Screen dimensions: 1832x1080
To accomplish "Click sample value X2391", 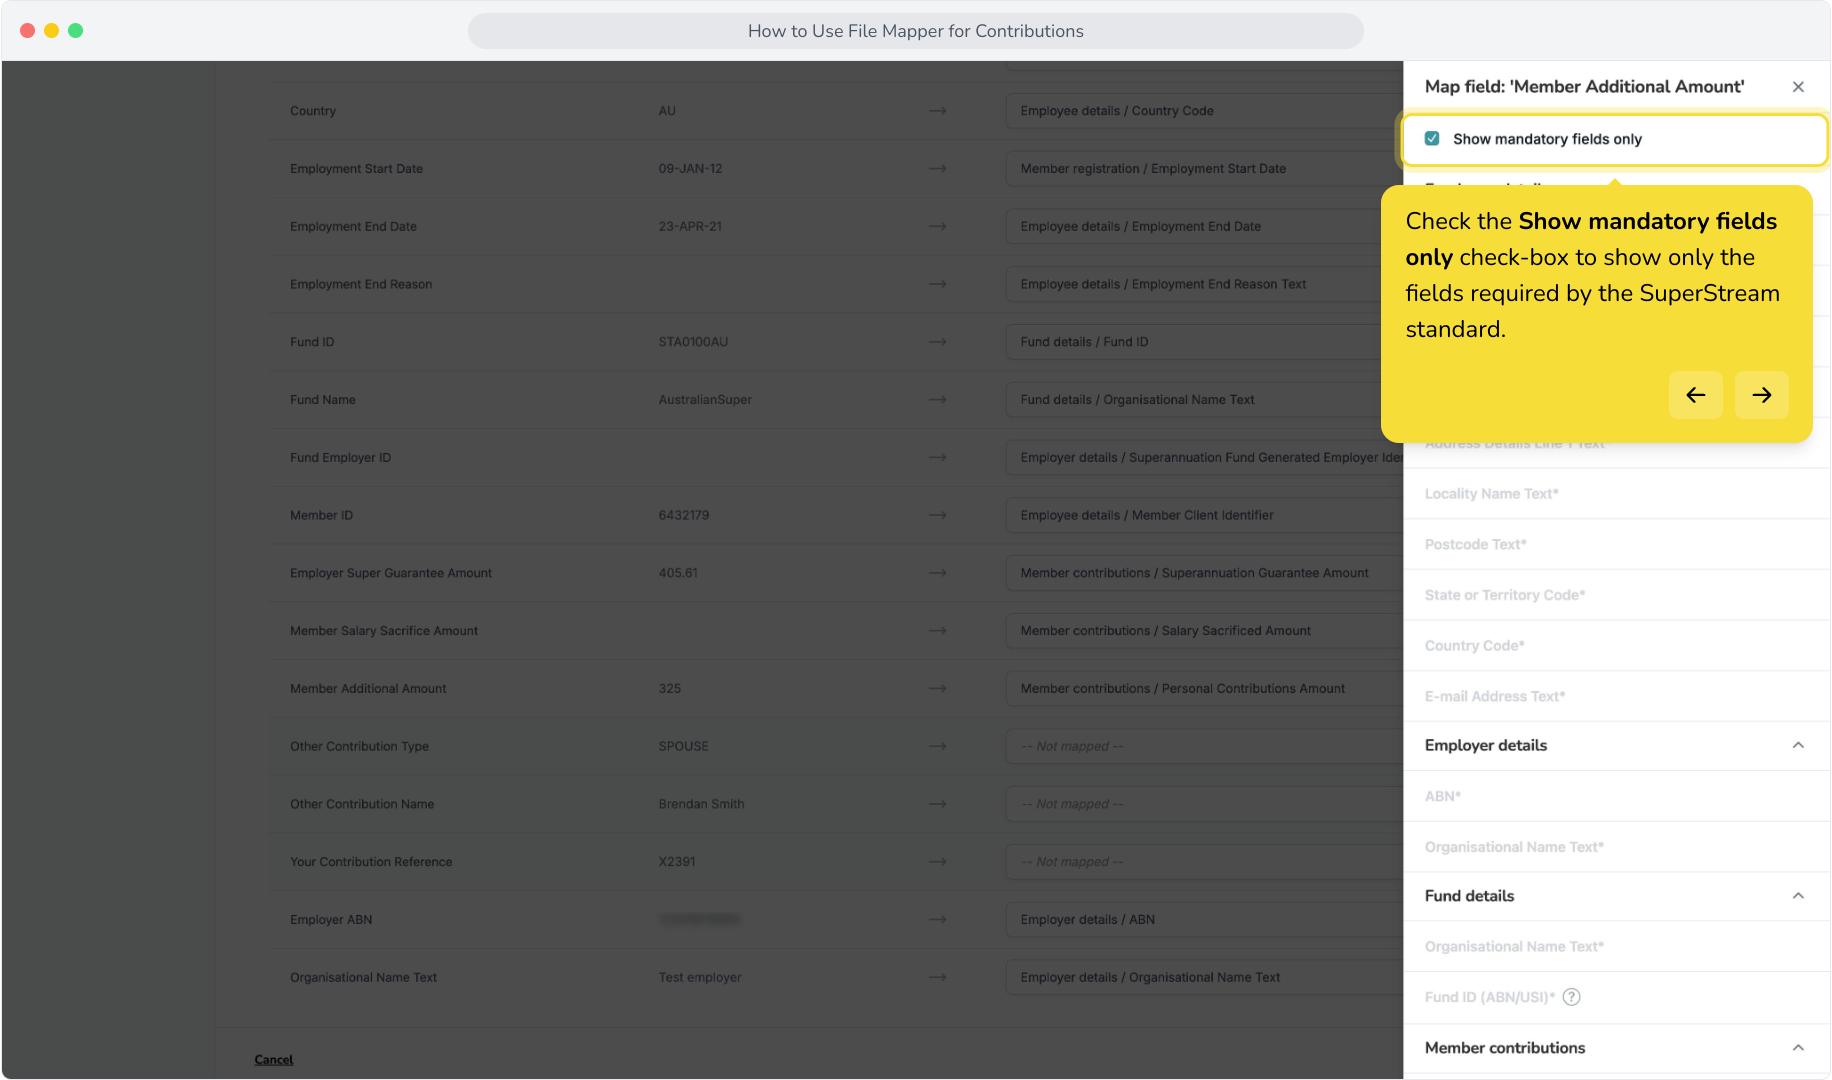I will [677, 862].
